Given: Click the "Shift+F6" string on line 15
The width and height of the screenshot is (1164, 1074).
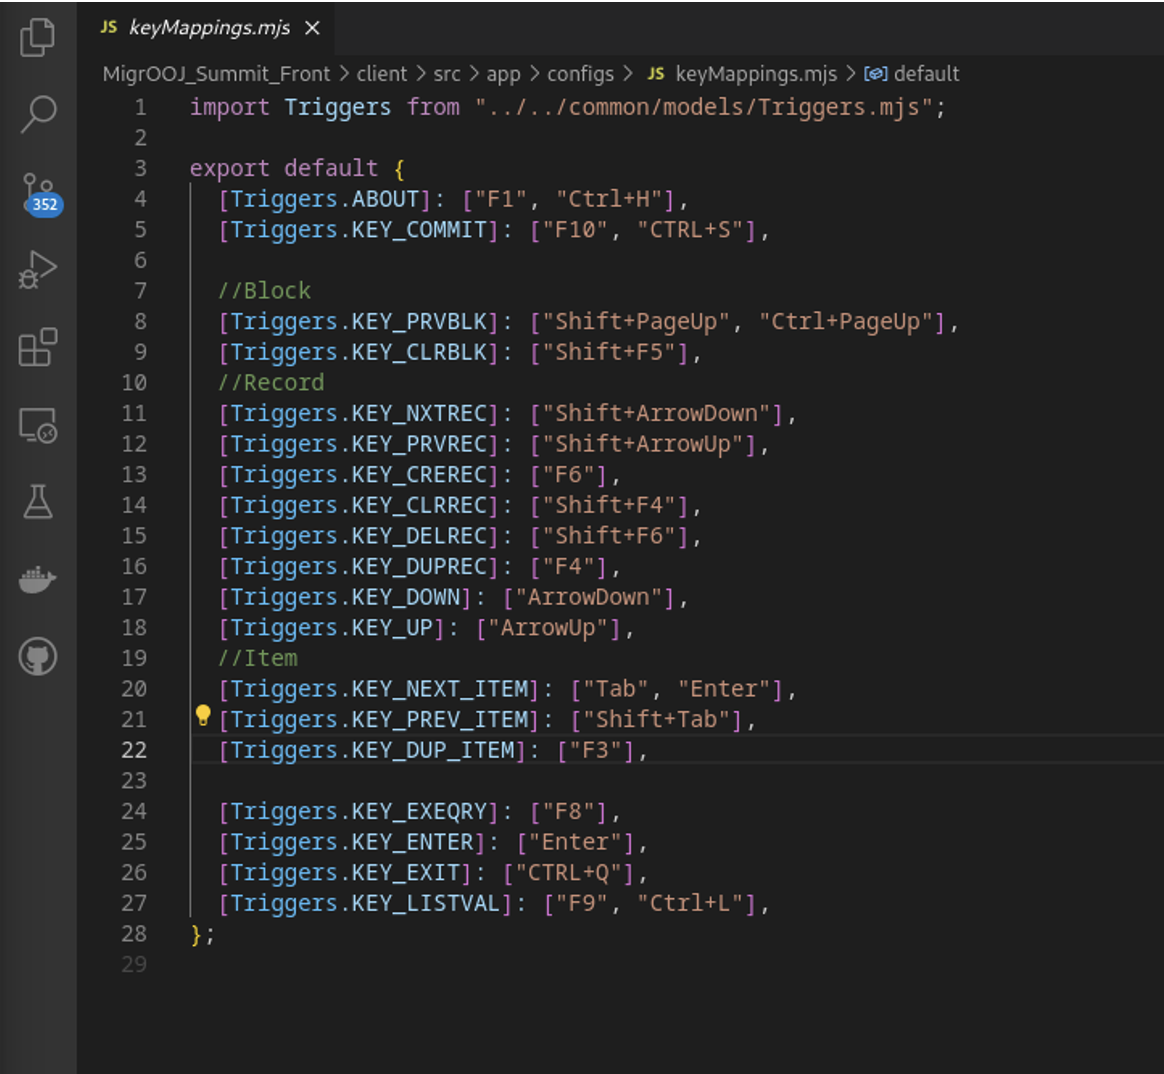Looking at the screenshot, I should 609,536.
